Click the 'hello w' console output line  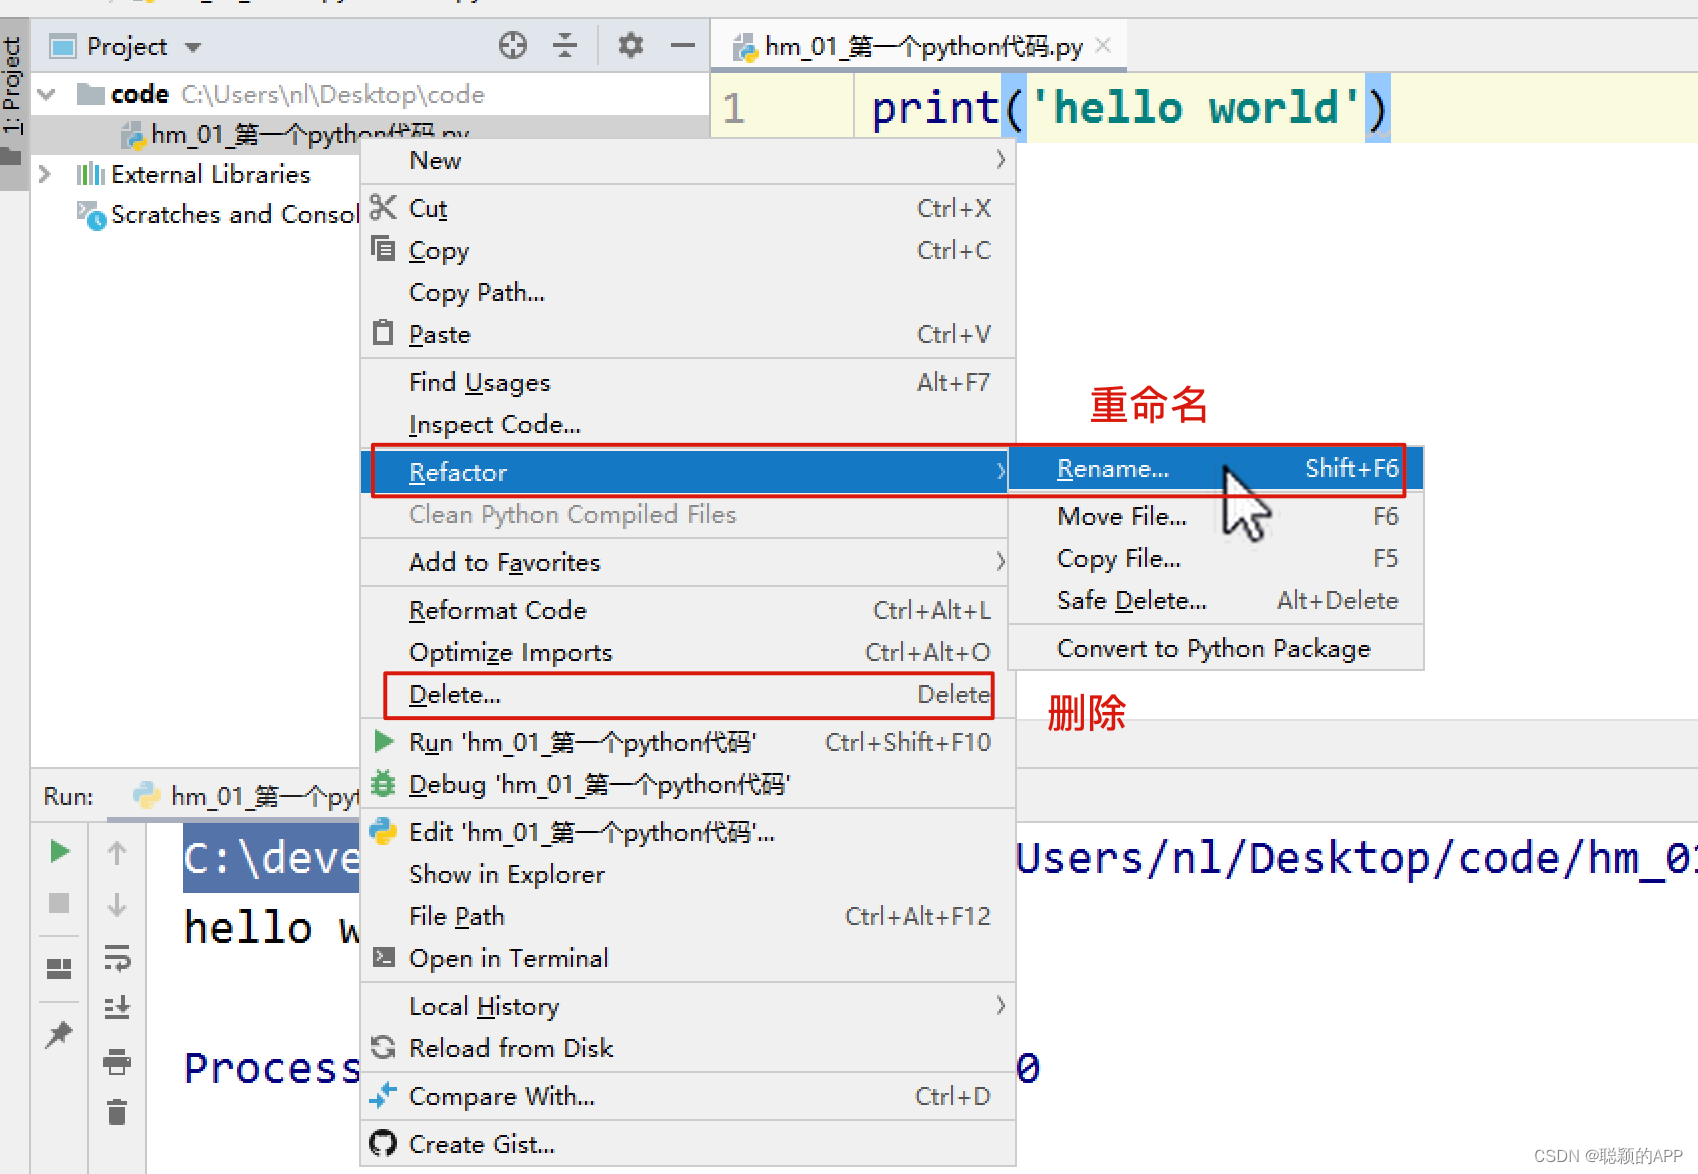tap(272, 928)
